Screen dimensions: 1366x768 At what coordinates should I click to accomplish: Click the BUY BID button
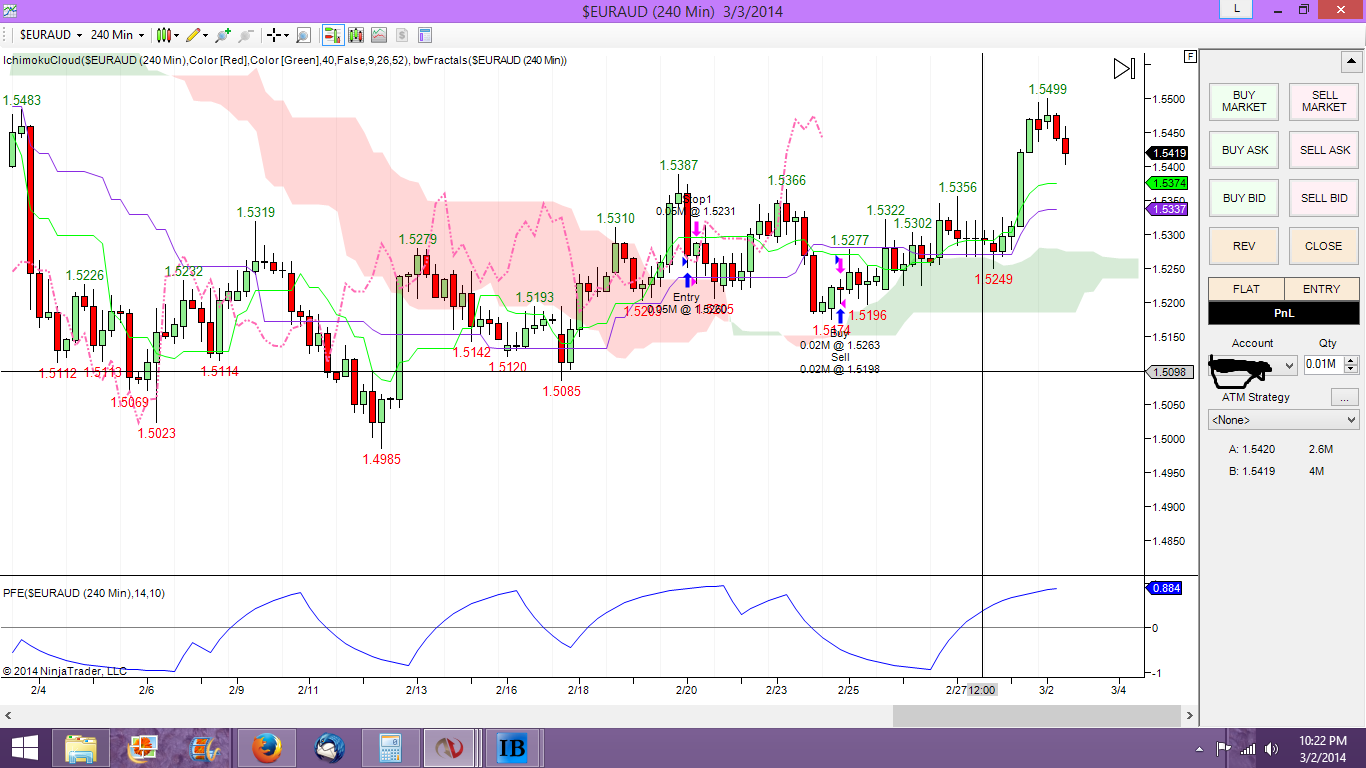pyautogui.click(x=1244, y=198)
